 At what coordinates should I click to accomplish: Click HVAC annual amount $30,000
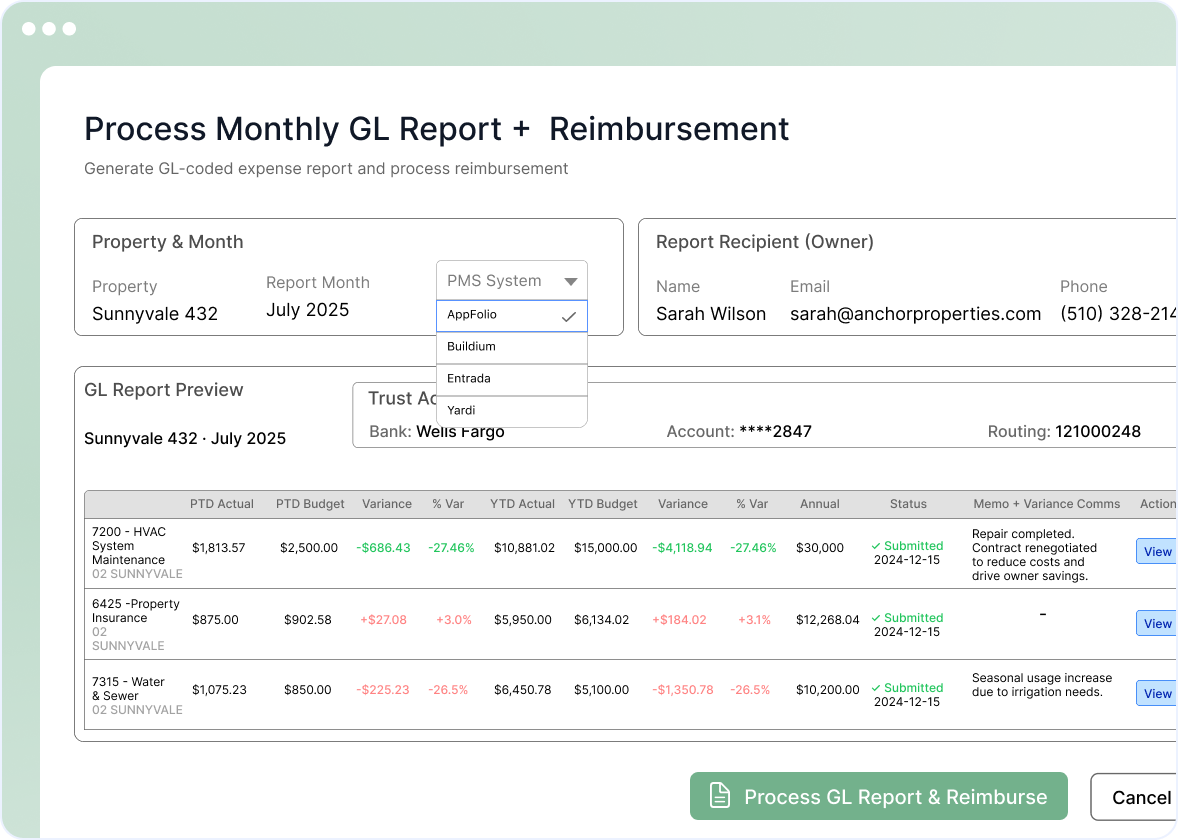pos(820,548)
